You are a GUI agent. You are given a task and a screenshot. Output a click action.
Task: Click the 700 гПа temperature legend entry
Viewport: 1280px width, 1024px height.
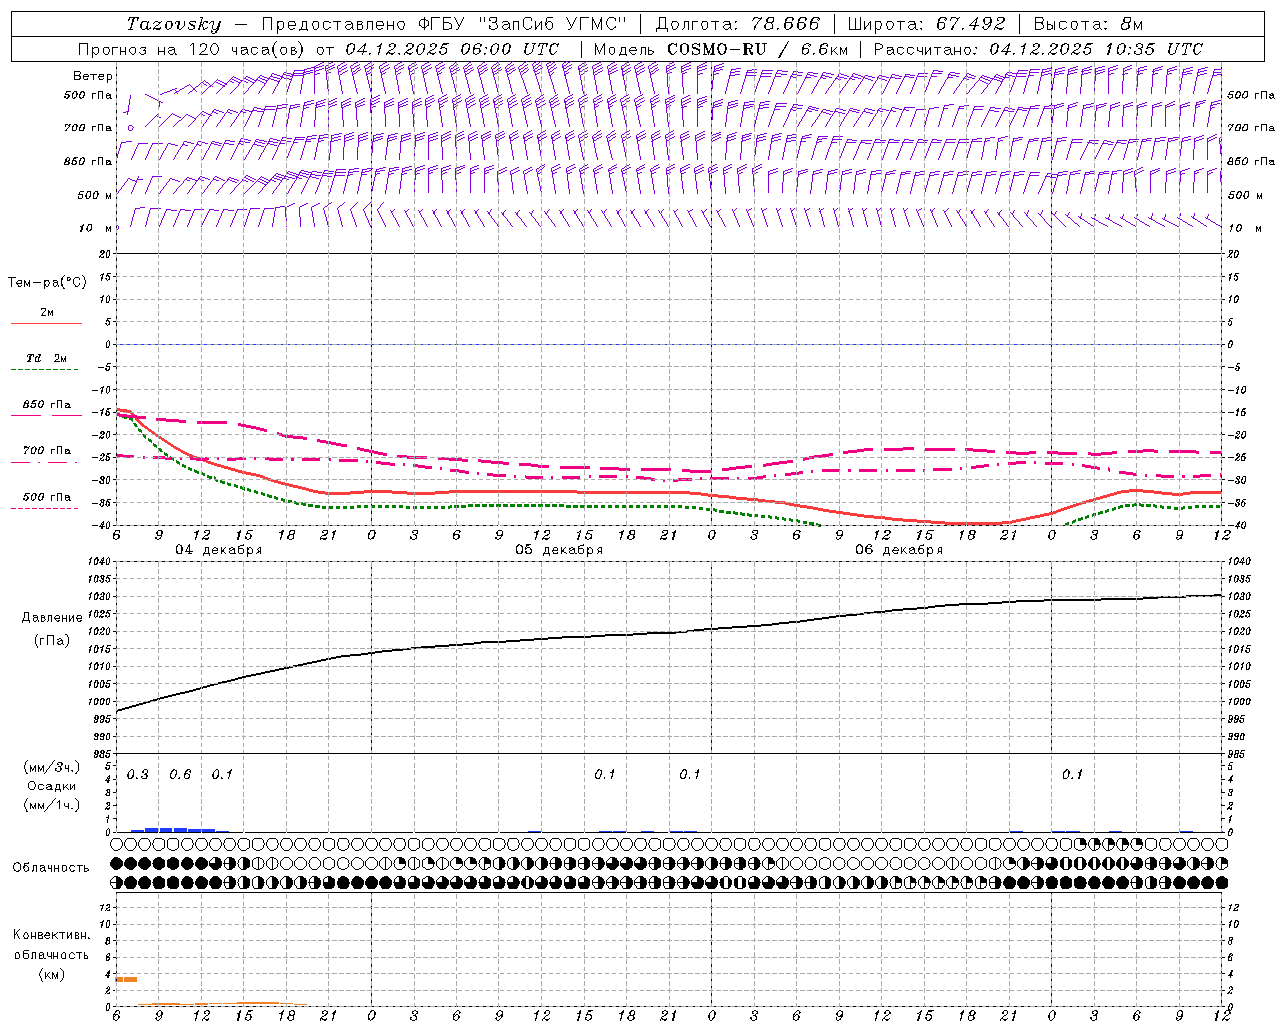[46, 451]
